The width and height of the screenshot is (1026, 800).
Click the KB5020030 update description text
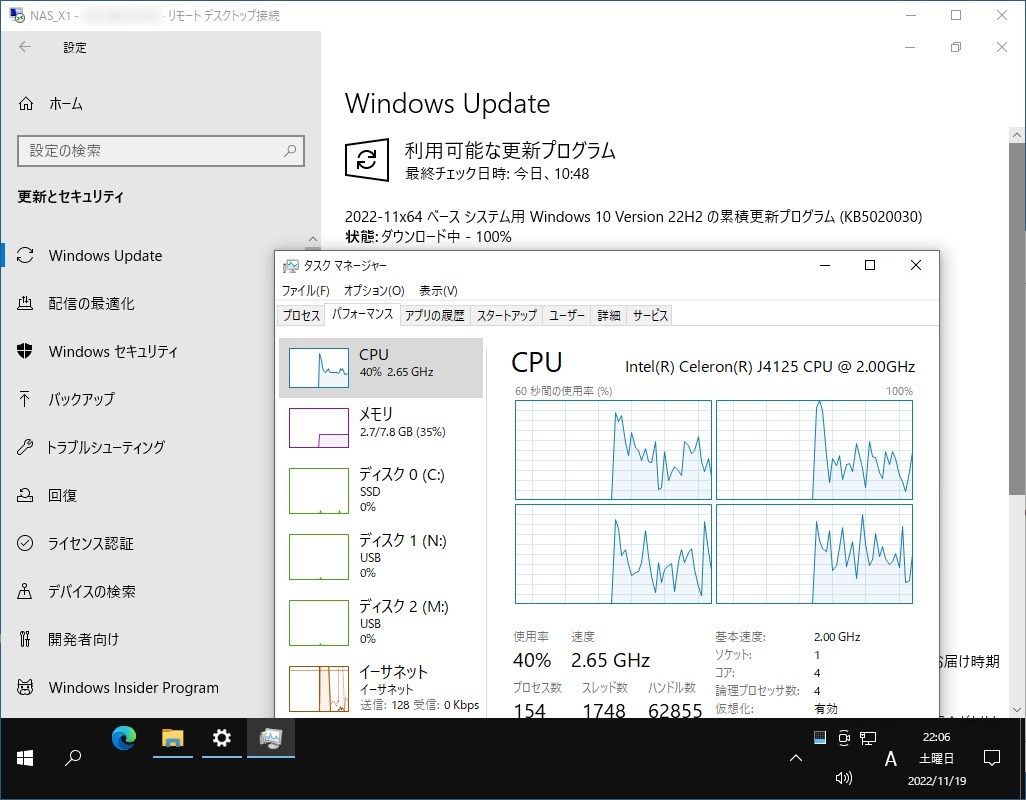[x=633, y=217]
